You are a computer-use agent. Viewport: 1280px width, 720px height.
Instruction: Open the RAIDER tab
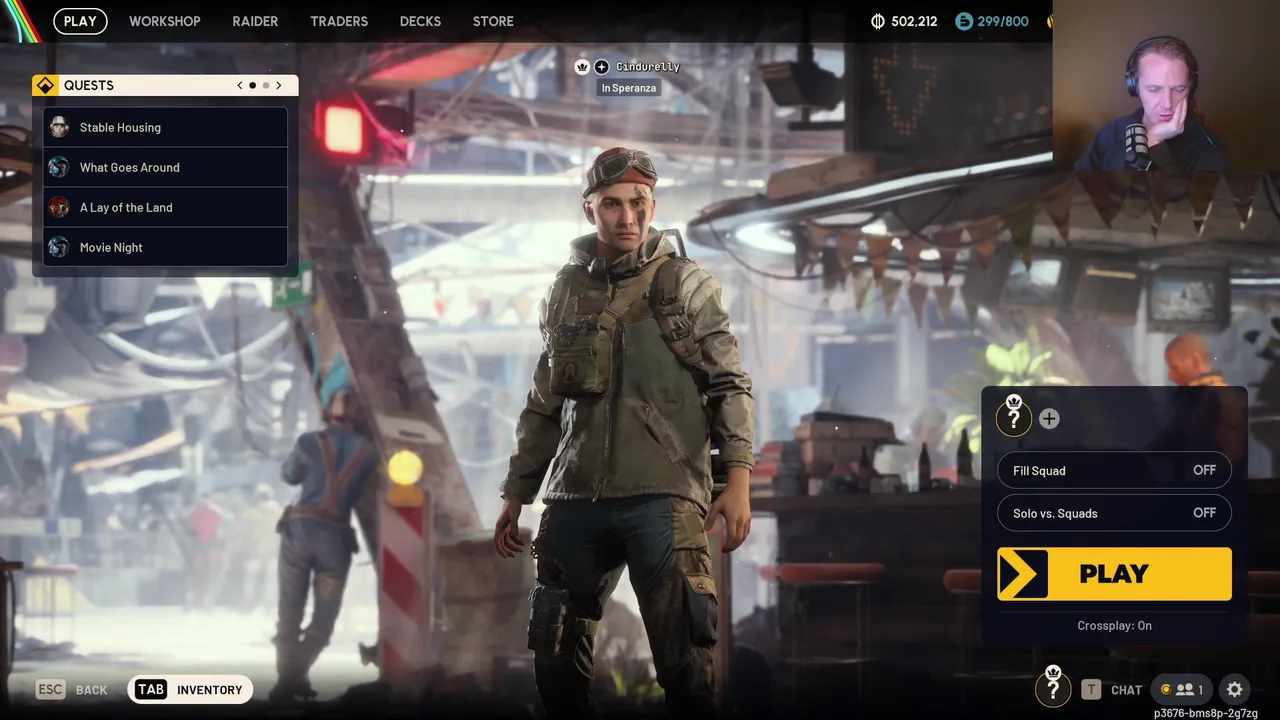[x=255, y=21]
